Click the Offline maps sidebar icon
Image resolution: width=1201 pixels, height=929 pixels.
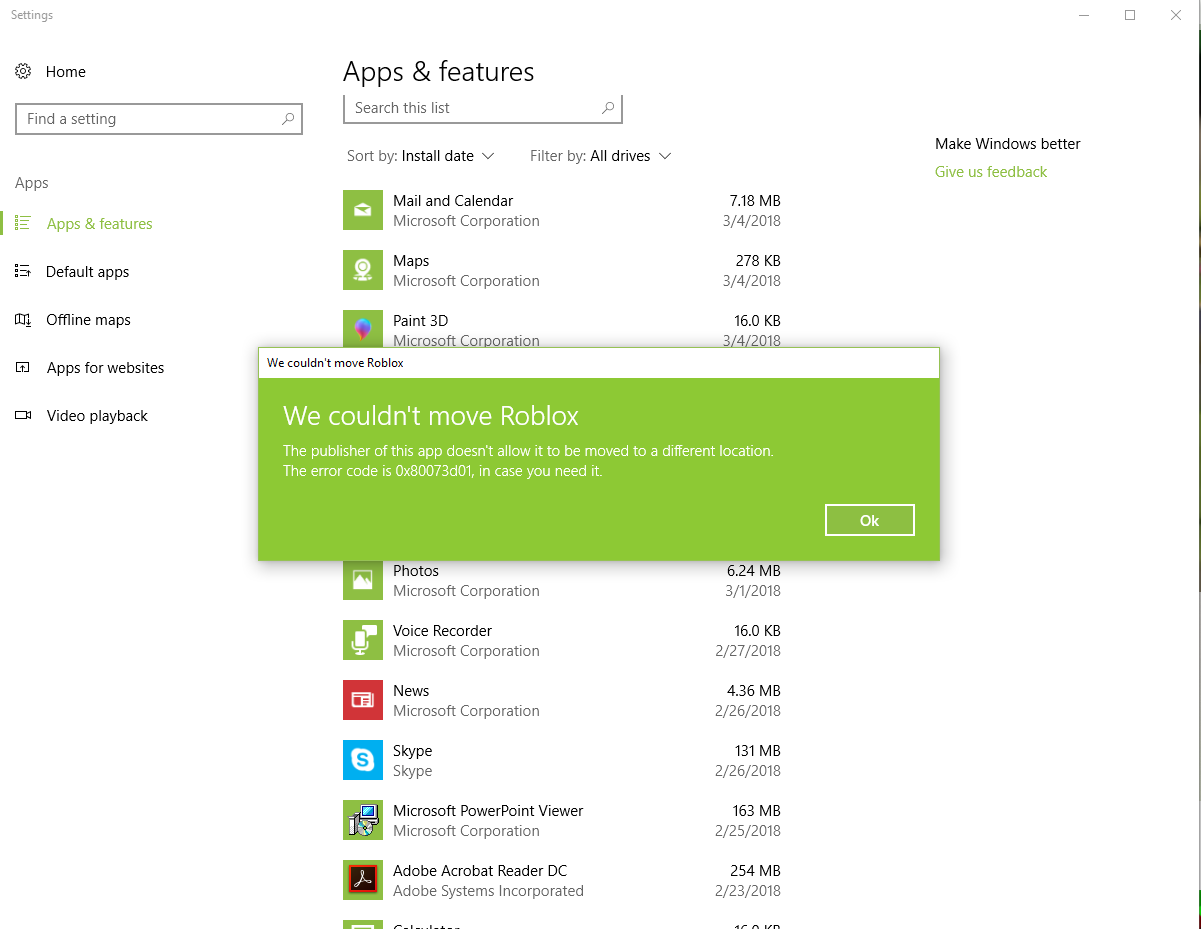coord(23,320)
